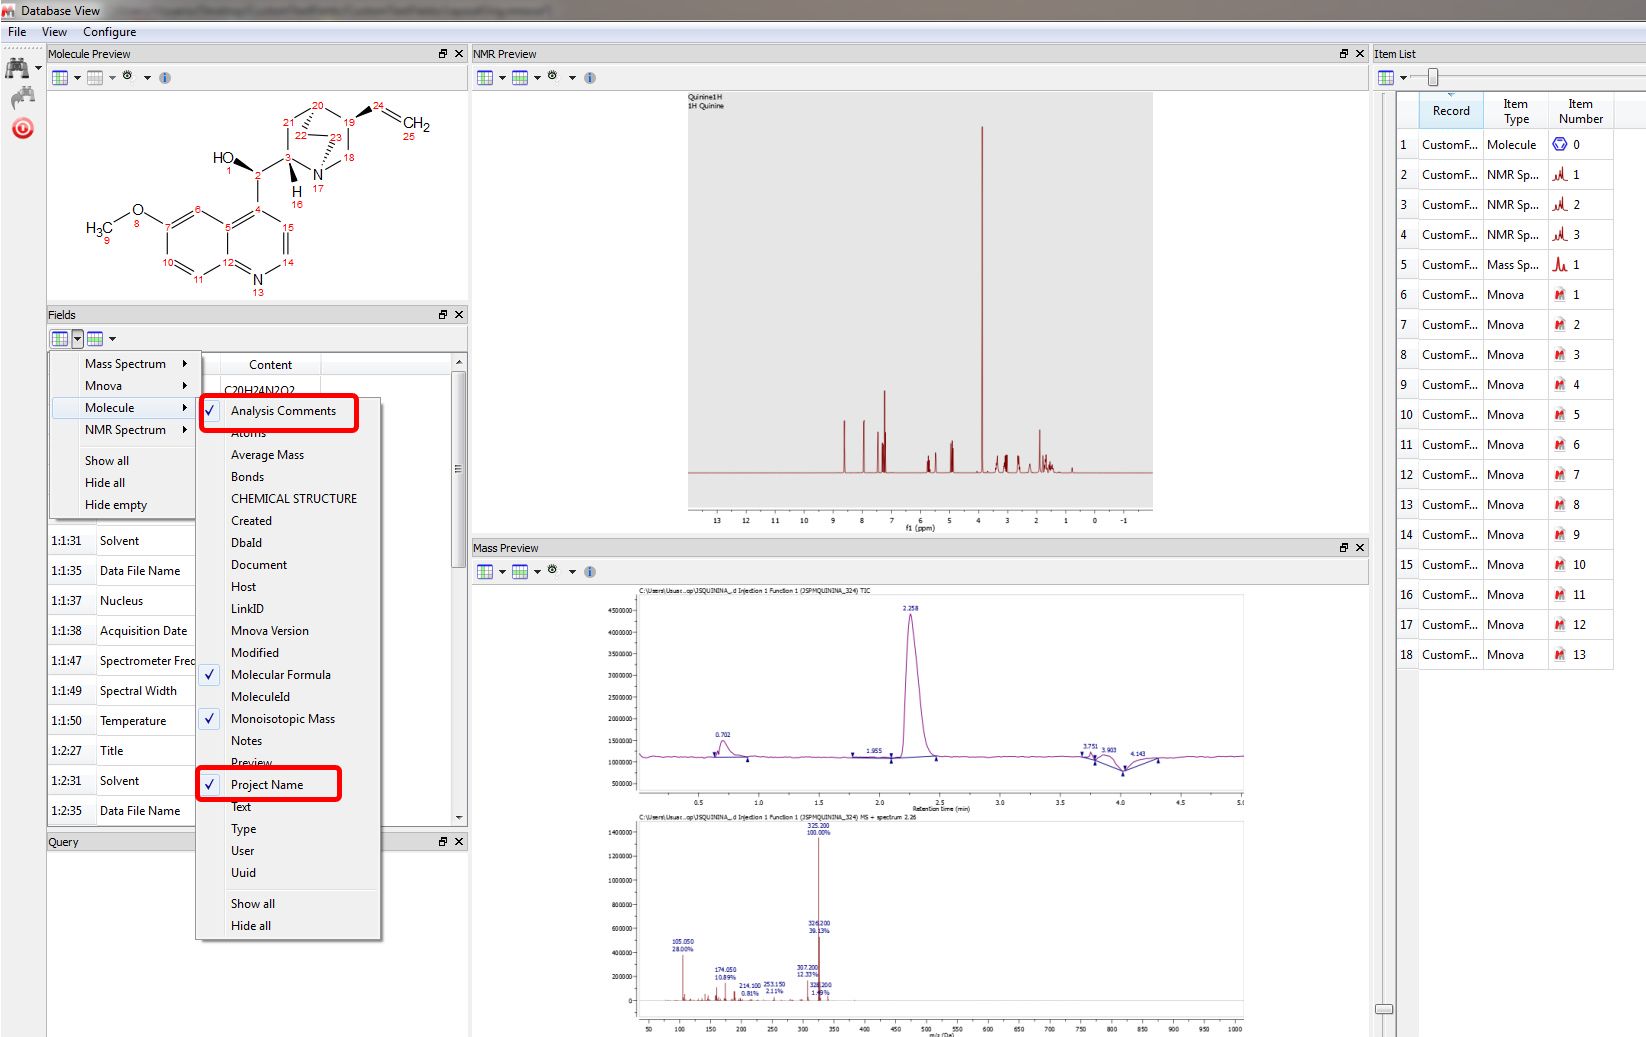This screenshot has width=1646, height=1037.
Task: Click NMR Preview info icon
Action: click(x=590, y=77)
